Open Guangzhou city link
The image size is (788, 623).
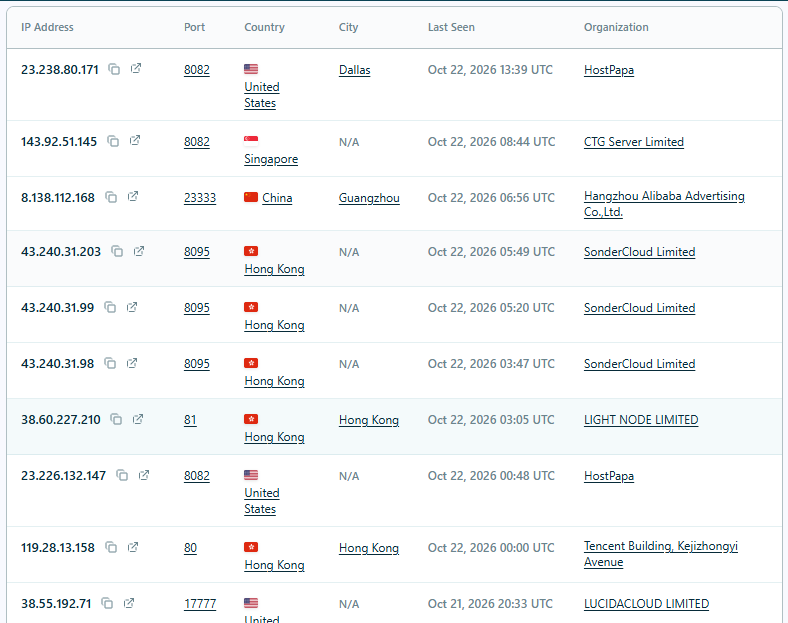pos(369,198)
